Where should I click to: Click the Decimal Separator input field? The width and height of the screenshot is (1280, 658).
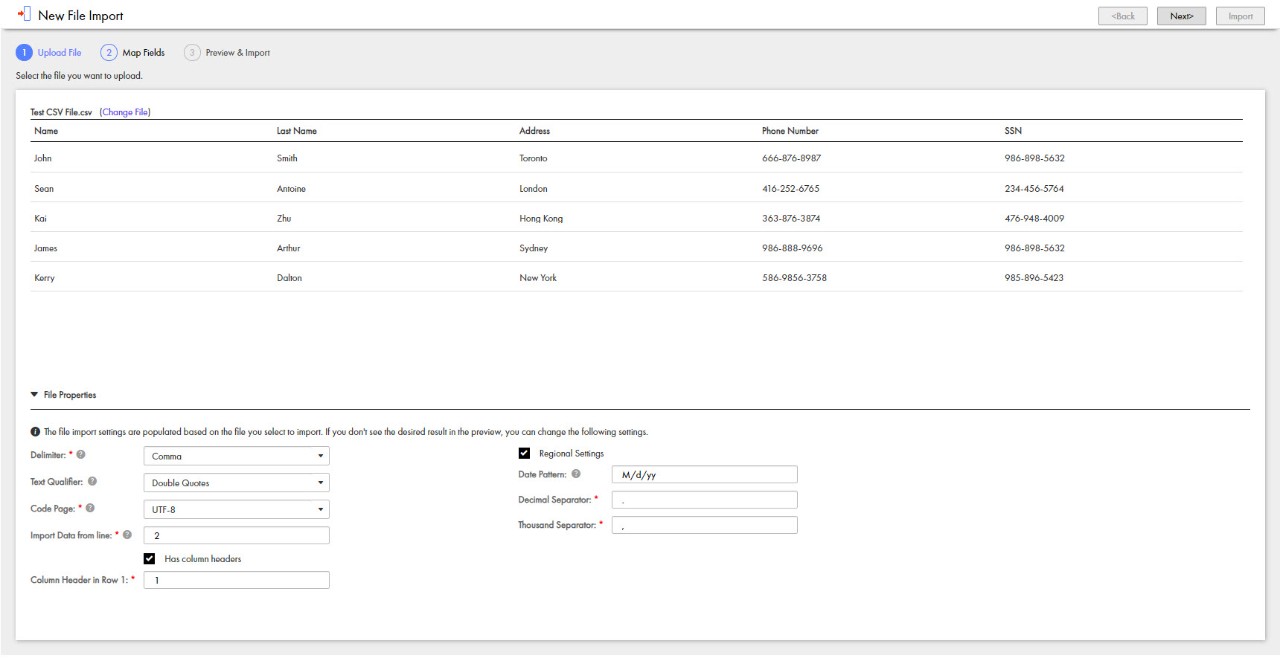pos(704,500)
